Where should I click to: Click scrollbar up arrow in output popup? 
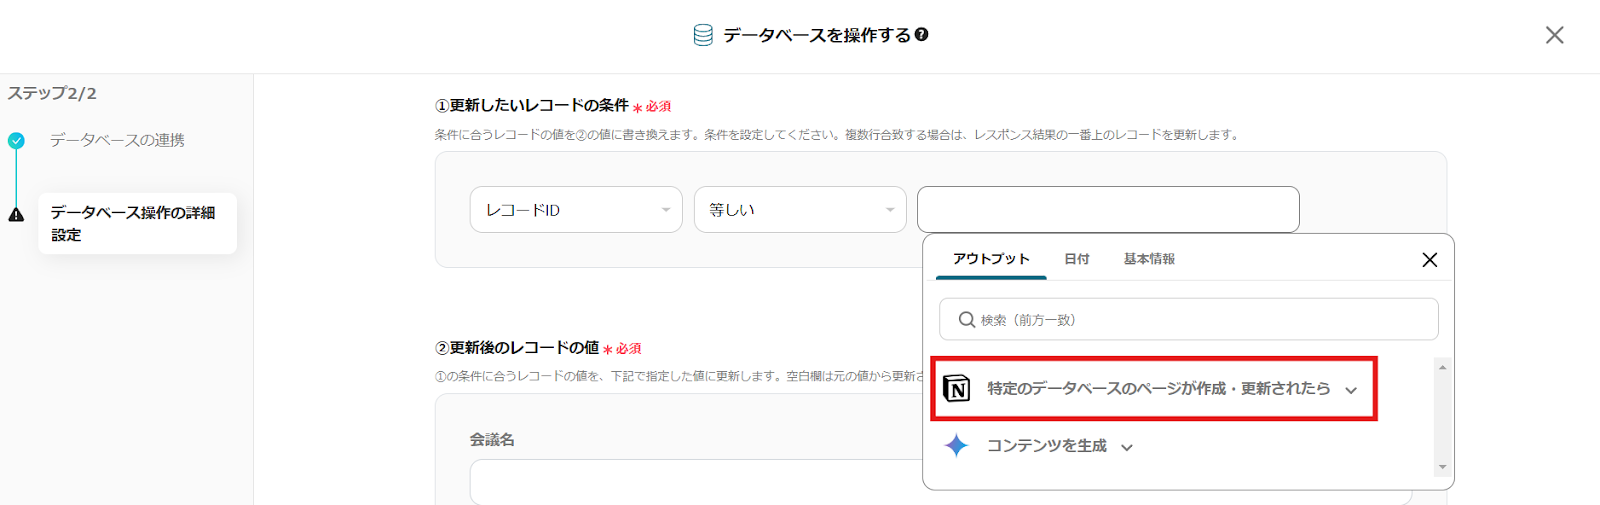coord(1442,368)
